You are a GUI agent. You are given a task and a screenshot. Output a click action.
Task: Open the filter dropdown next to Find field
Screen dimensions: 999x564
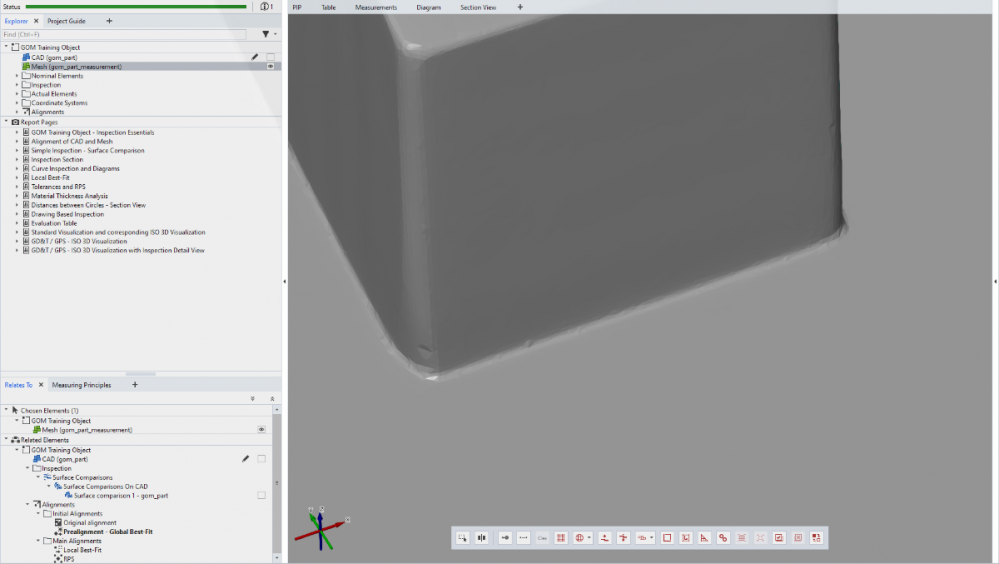coord(266,34)
